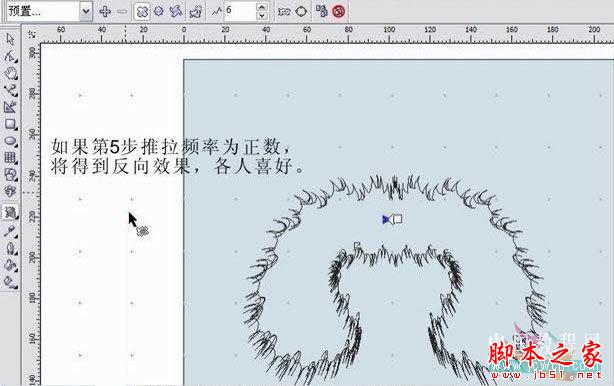Select Push and Pull distortion mode
Screen dimensions: 614x386
tap(142, 12)
